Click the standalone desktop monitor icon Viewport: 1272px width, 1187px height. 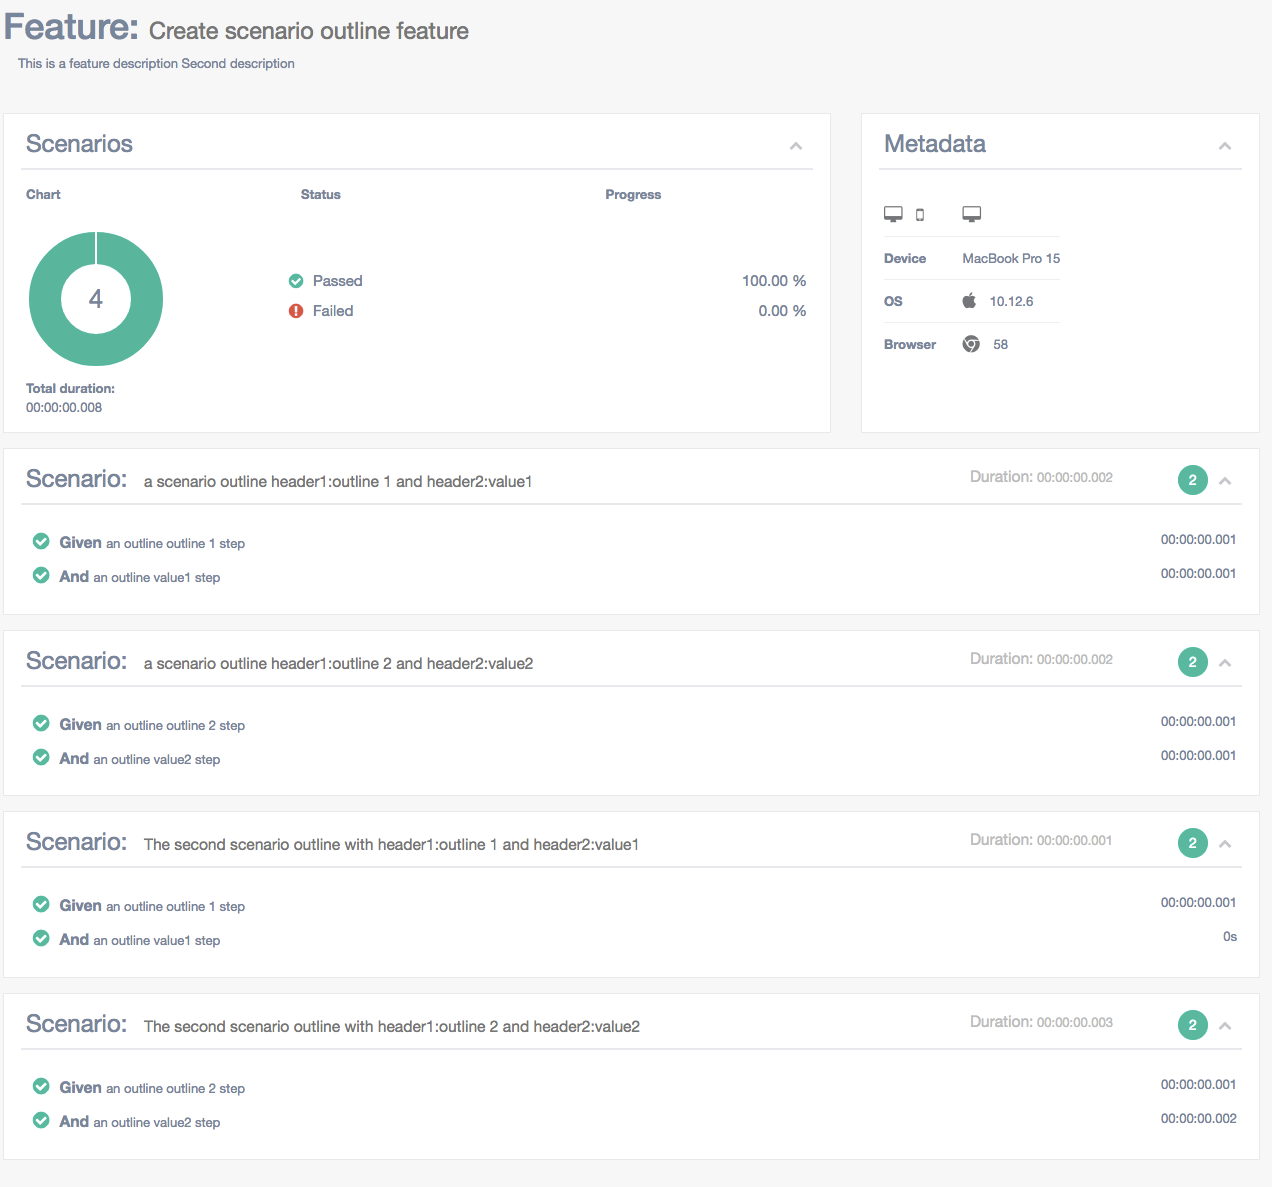click(972, 214)
